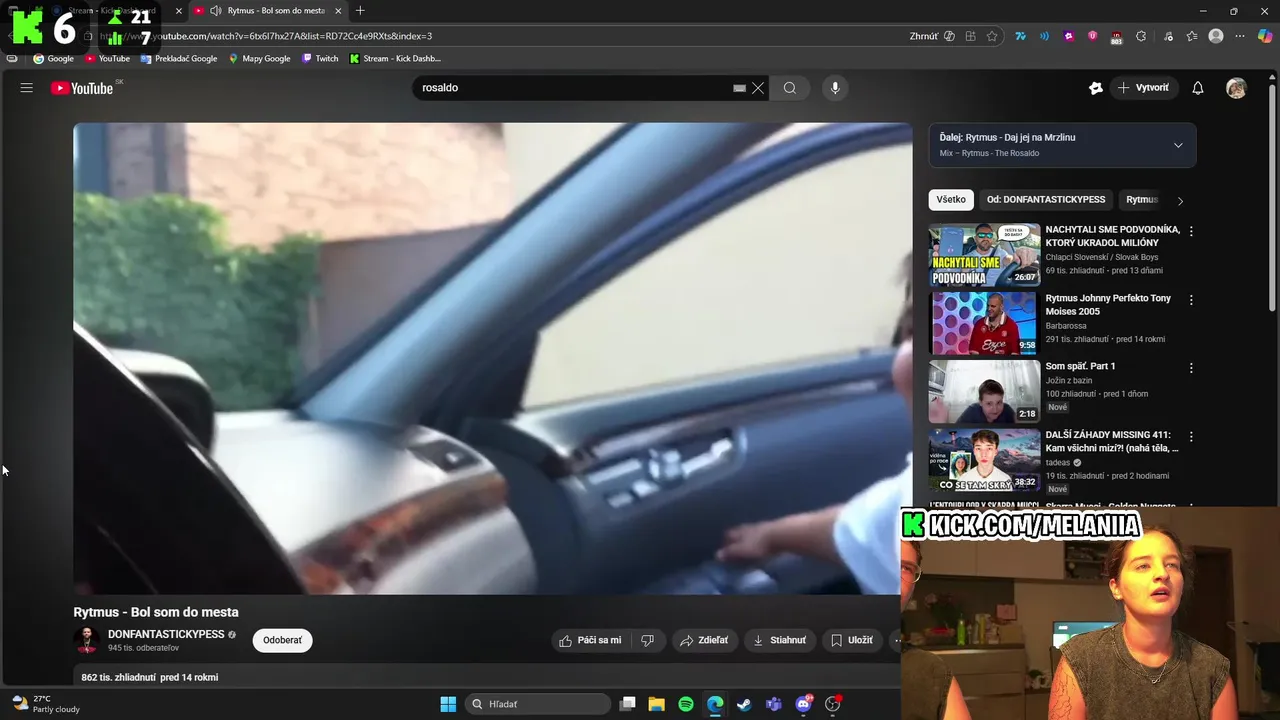The image size is (1280, 720).
Task: Dislike the video with thumbs down
Action: (647, 640)
